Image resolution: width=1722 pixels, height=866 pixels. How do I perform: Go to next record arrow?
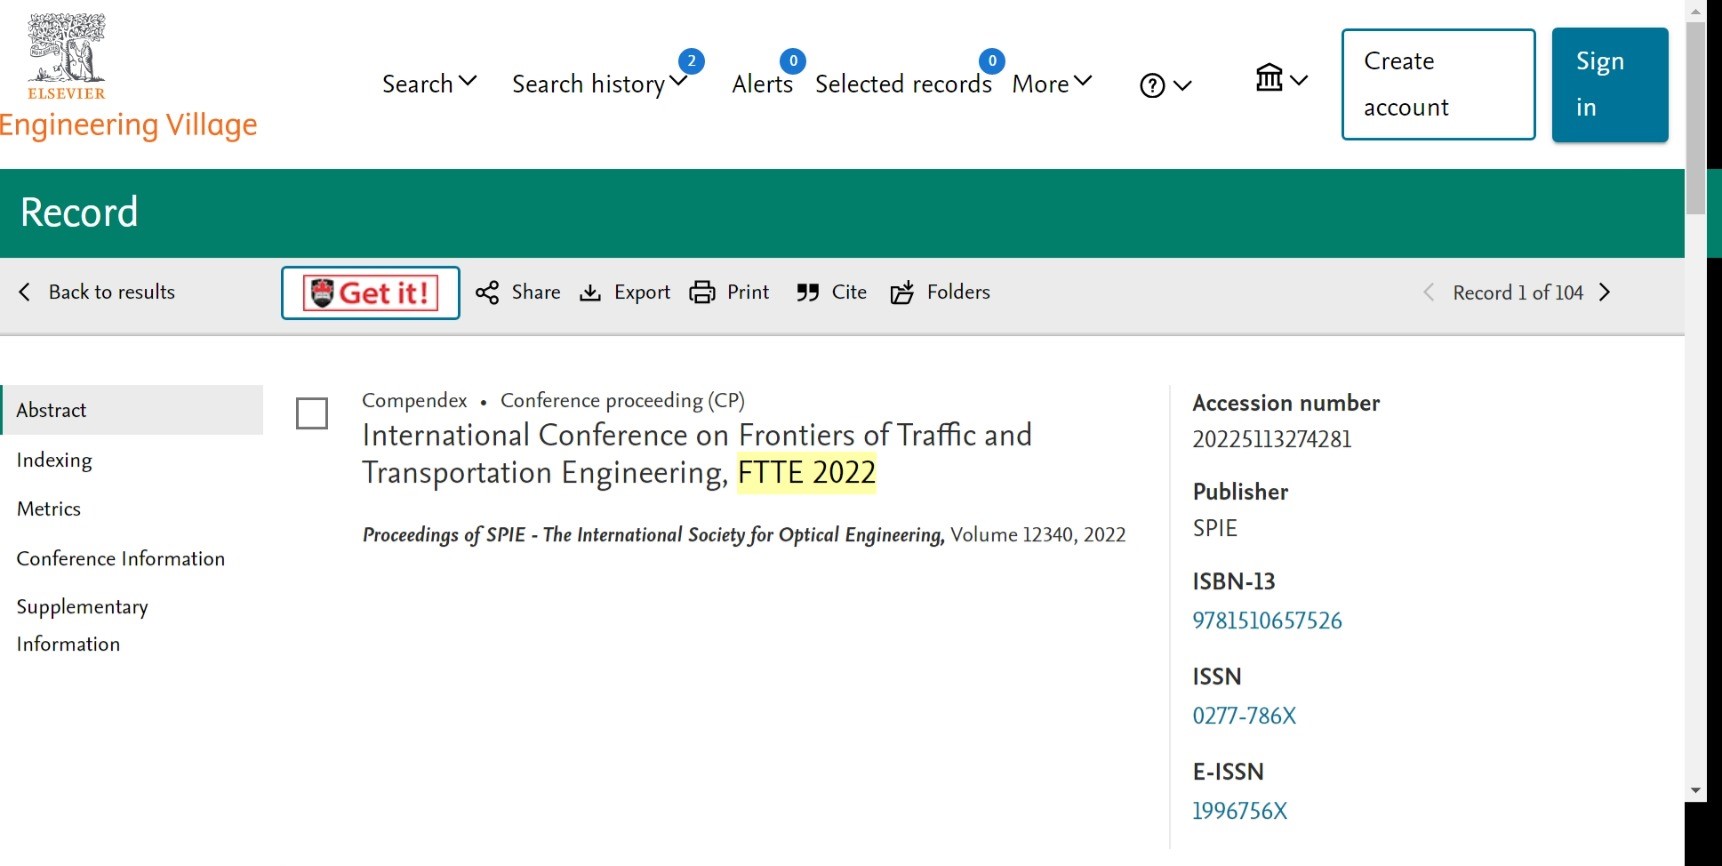coord(1605,293)
